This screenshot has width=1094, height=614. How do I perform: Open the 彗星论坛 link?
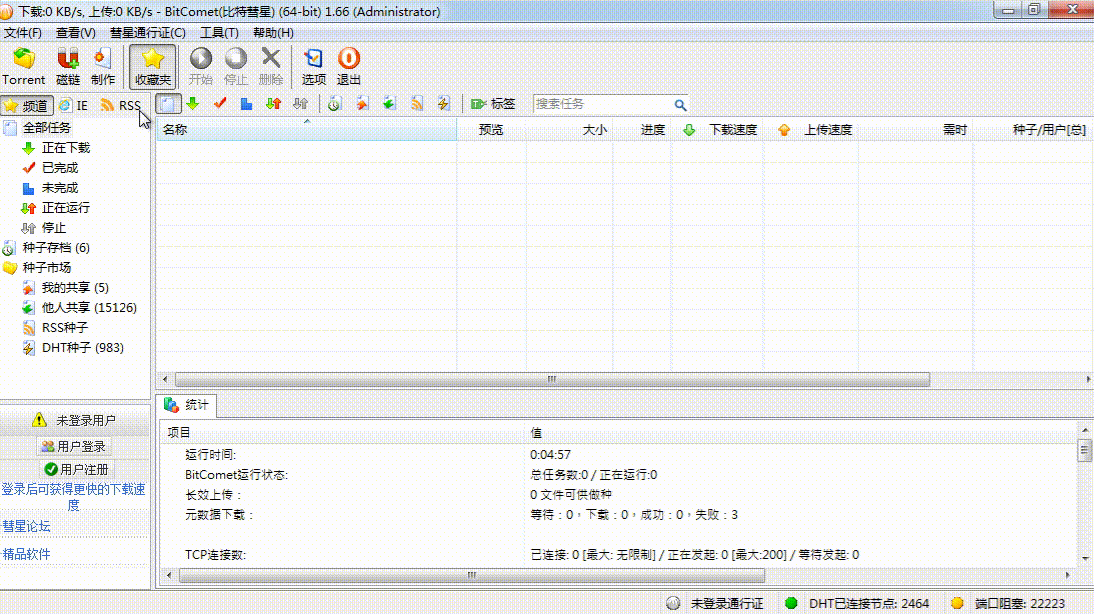click(27, 526)
